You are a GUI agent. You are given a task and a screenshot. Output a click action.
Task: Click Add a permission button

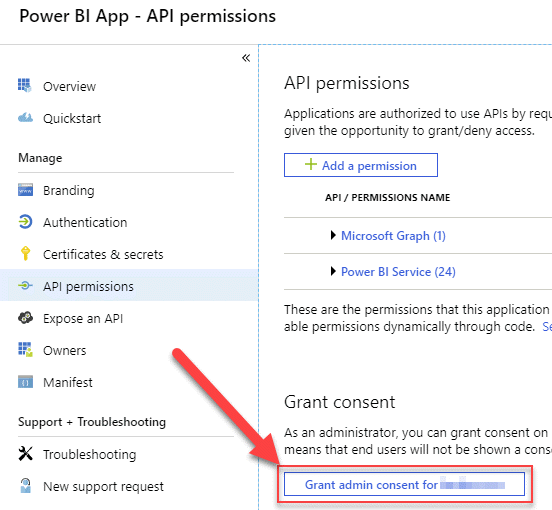(x=361, y=165)
